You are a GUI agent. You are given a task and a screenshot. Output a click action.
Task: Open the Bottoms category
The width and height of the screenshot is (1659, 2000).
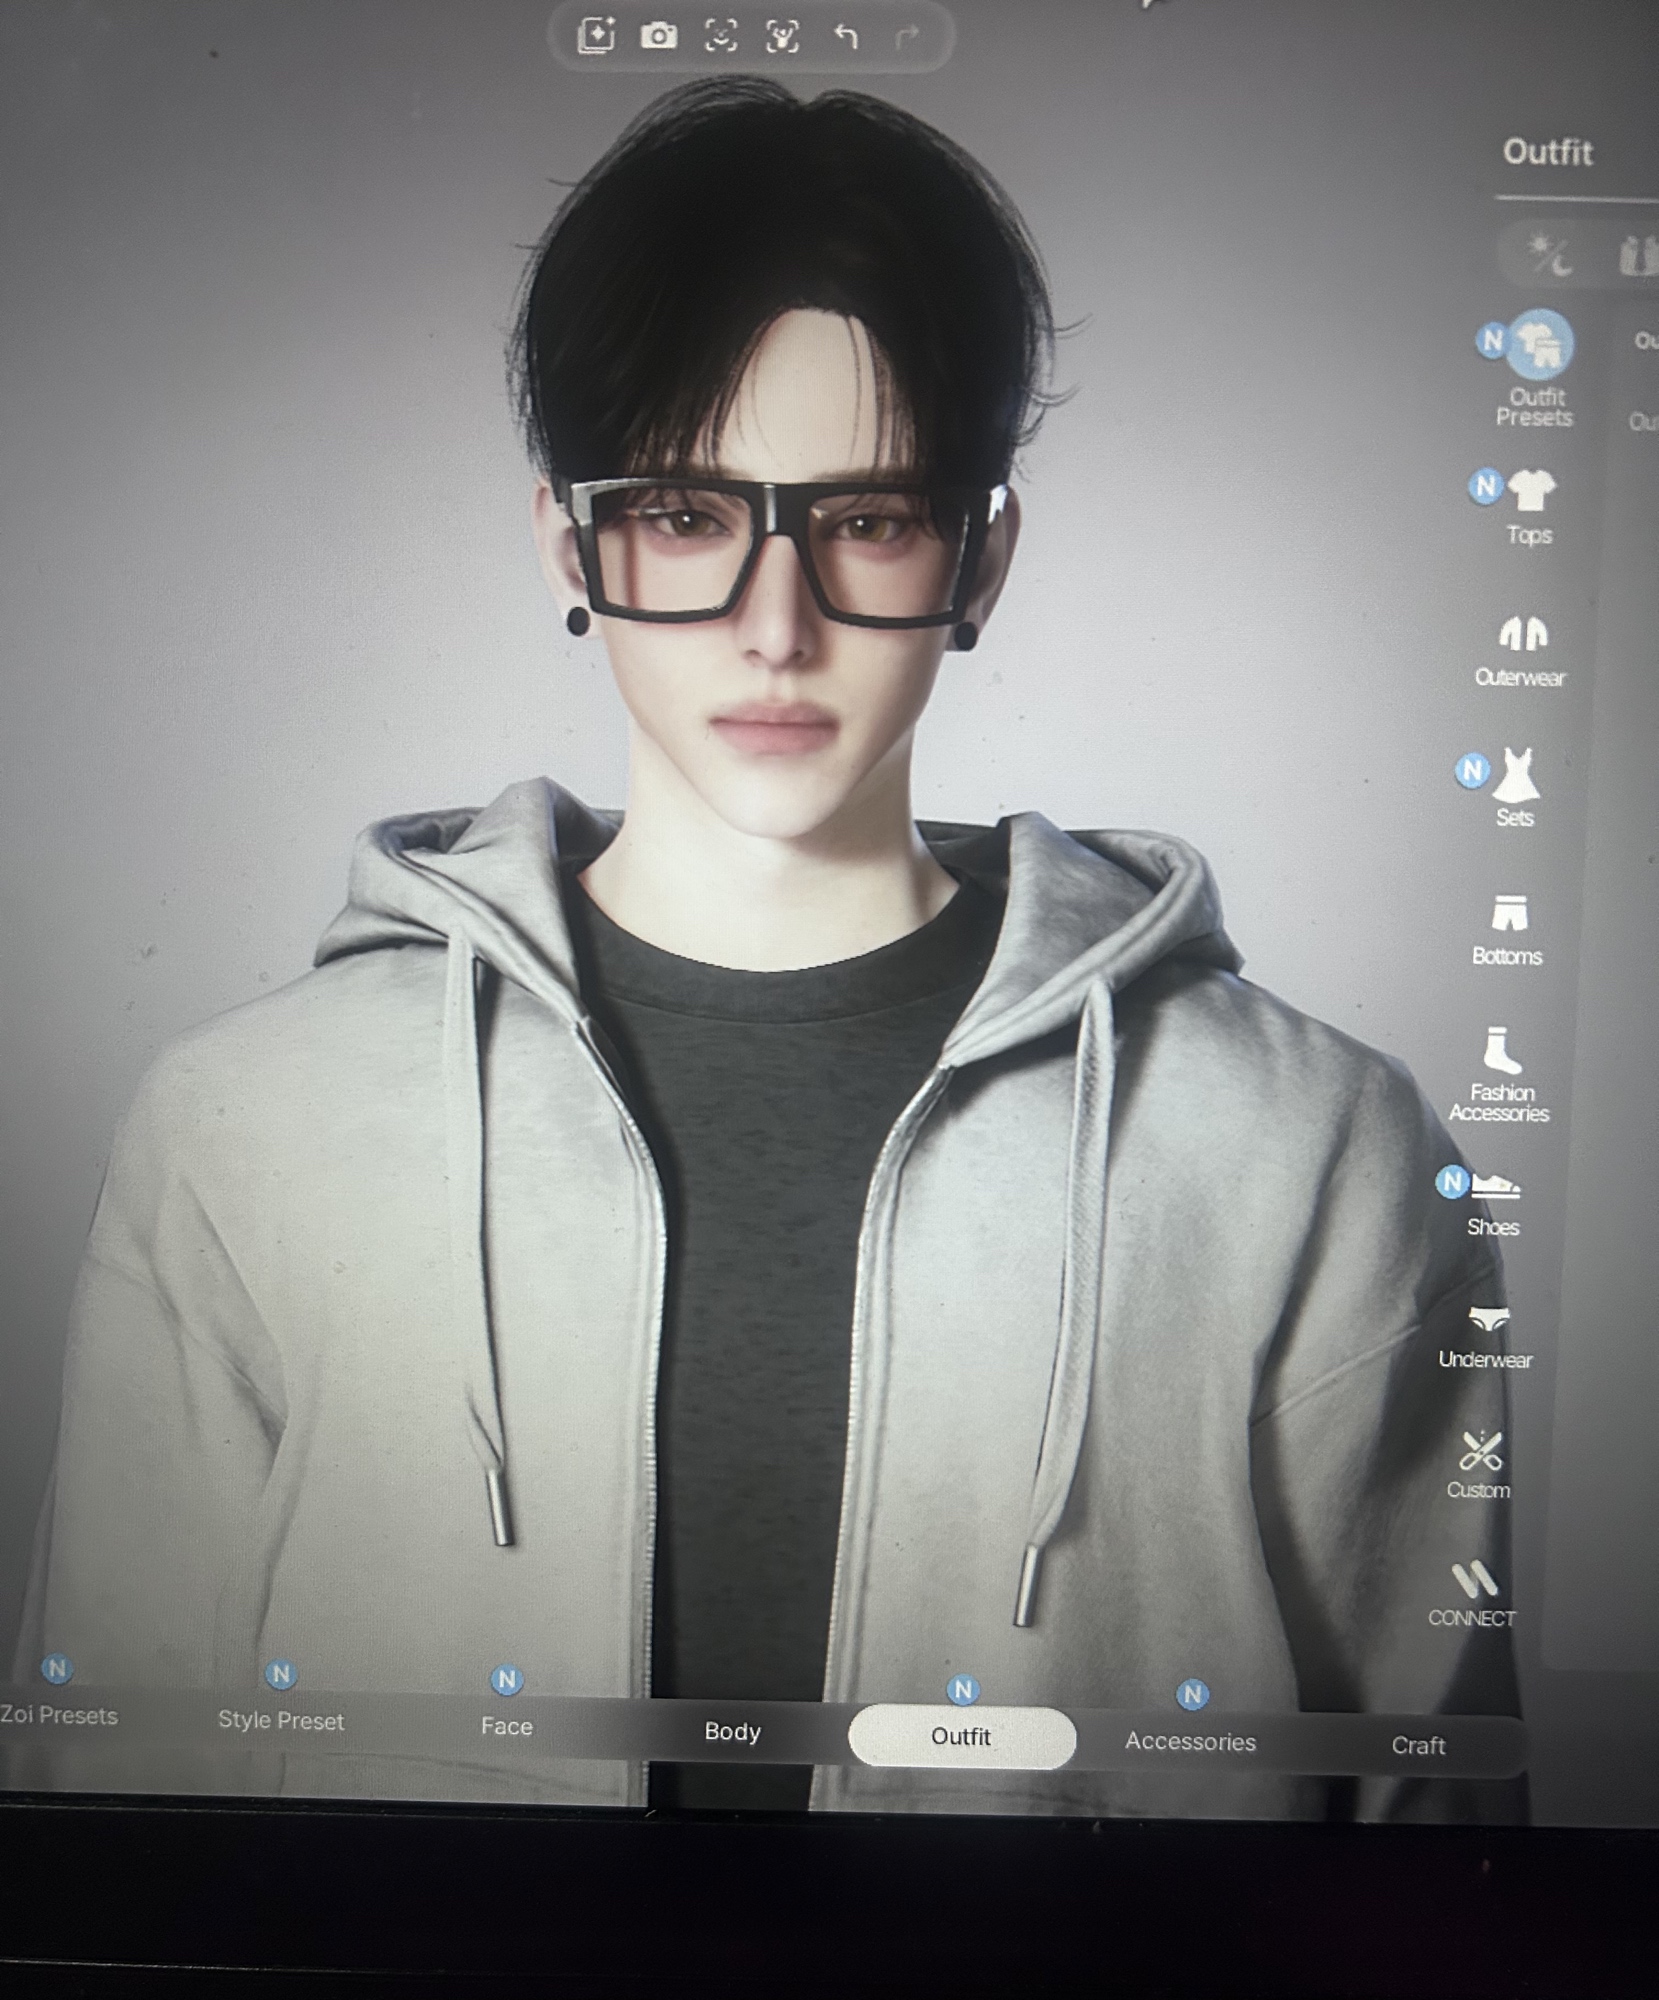point(1509,914)
